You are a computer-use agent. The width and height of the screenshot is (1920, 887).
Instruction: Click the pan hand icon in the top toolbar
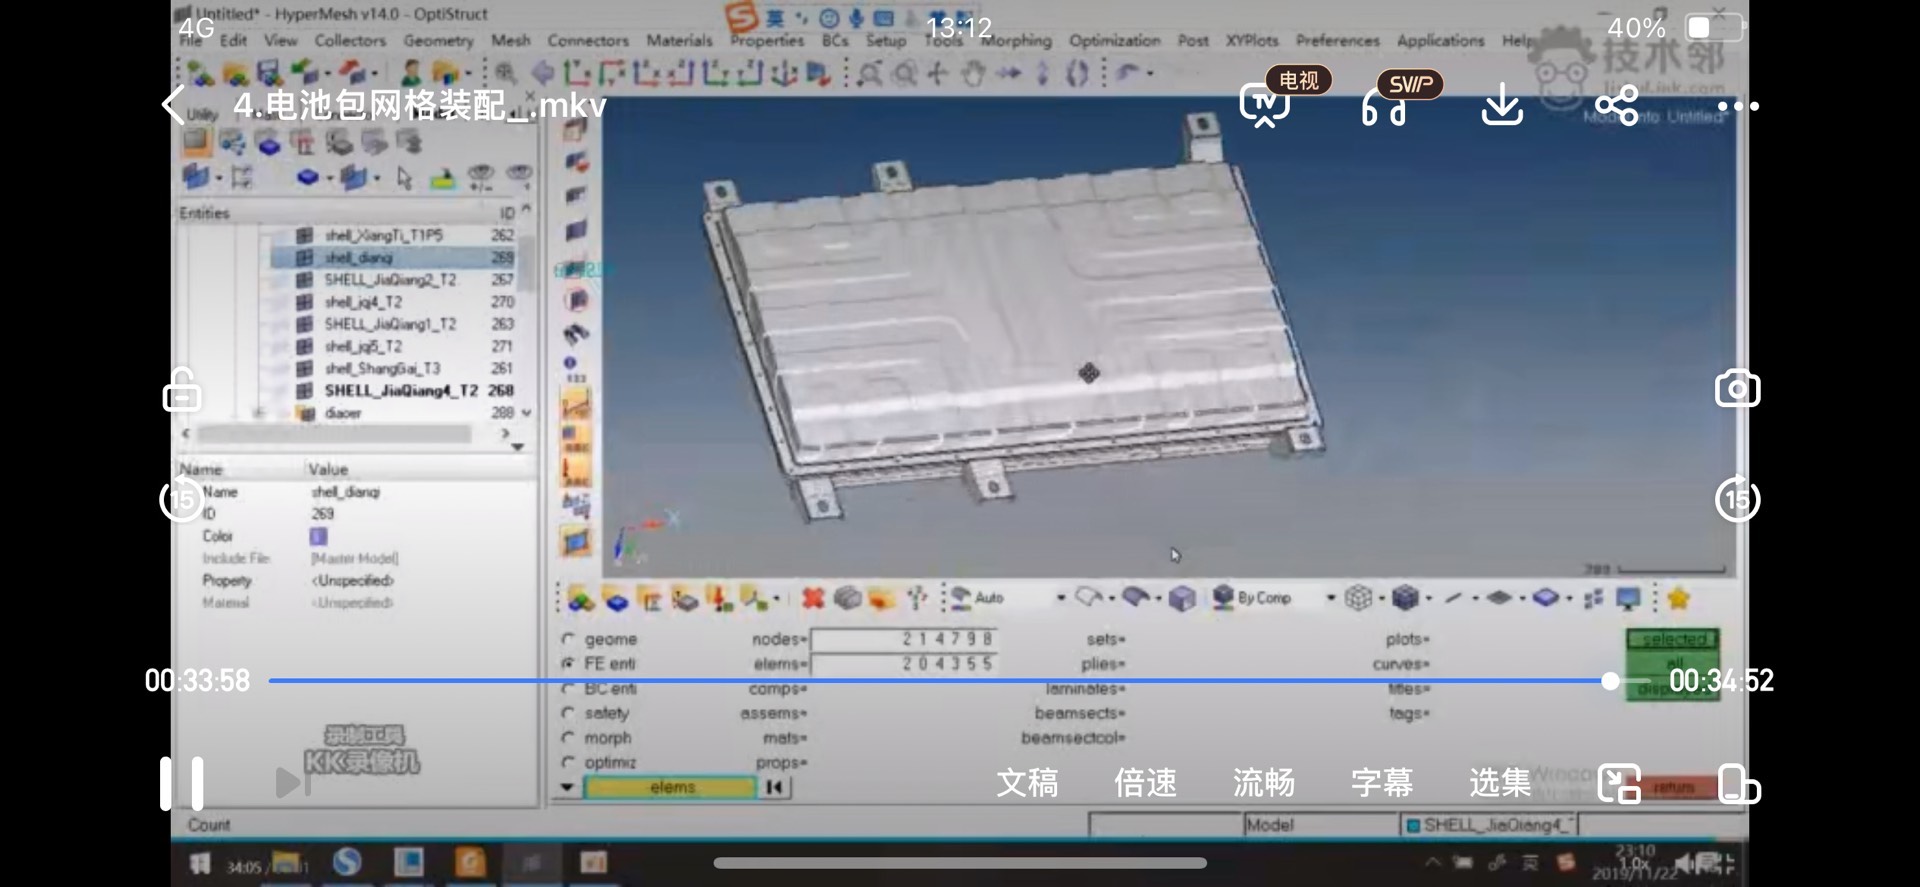(x=972, y=73)
